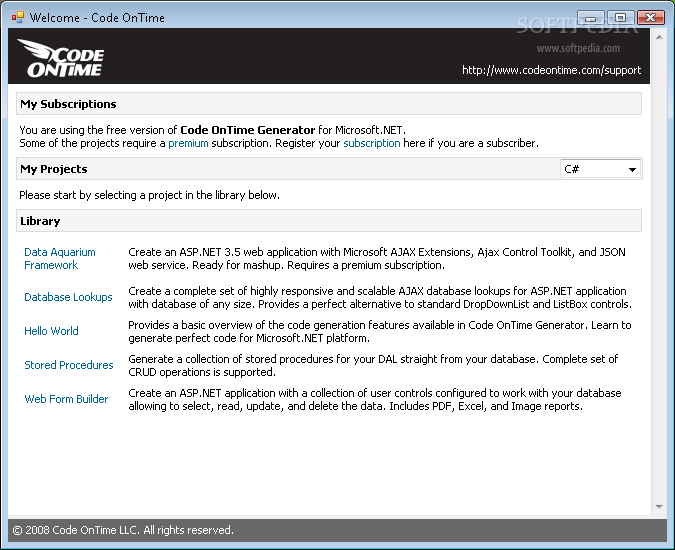Screen dimensions: 675x550
Task: Click the 'Please start by selecting a project' text
Action: [x=149, y=195]
